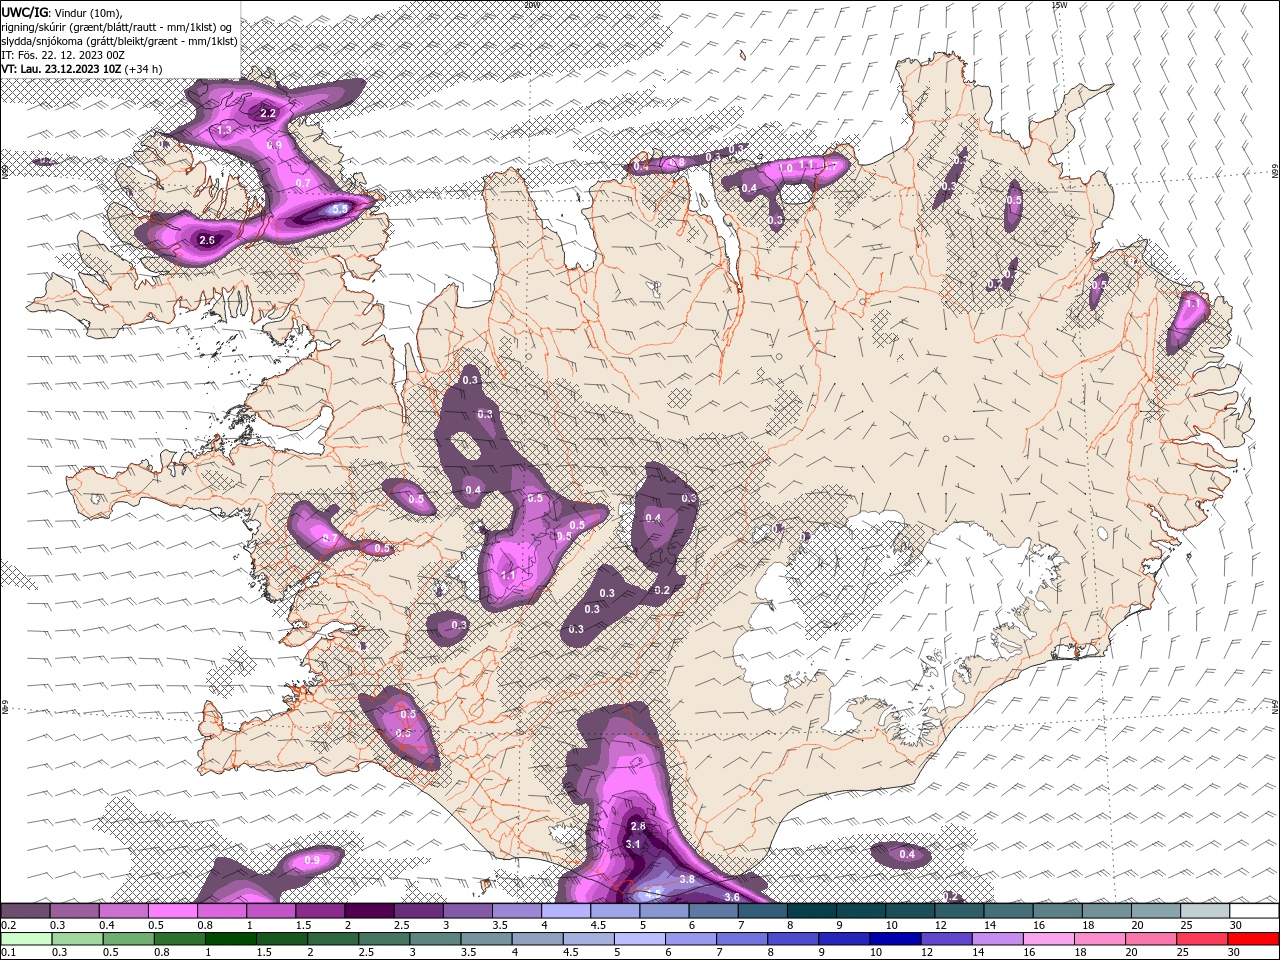Viewport: 1280px width, 960px height.
Task: Select the 1.3 precipitation value on the map
Action: pyautogui.click(x=224, y=131)
